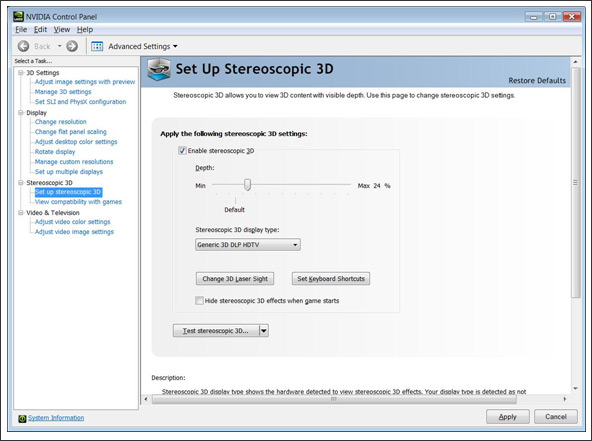Click the Forward arrow icon
Viewport: 592px width, 441px height.
click(72, 46)
